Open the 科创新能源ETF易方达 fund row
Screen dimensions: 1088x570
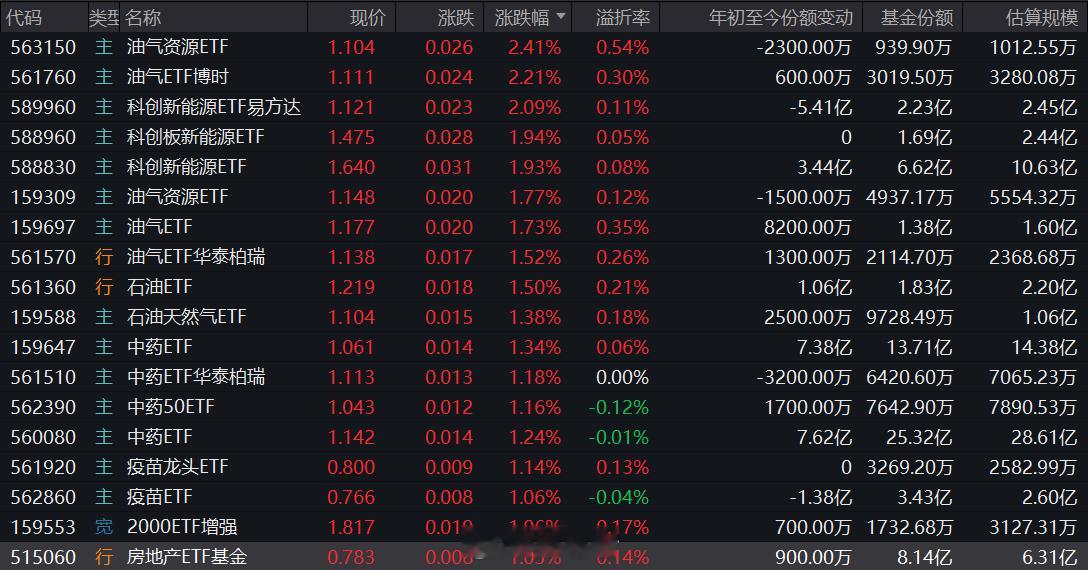coord(214,107)
